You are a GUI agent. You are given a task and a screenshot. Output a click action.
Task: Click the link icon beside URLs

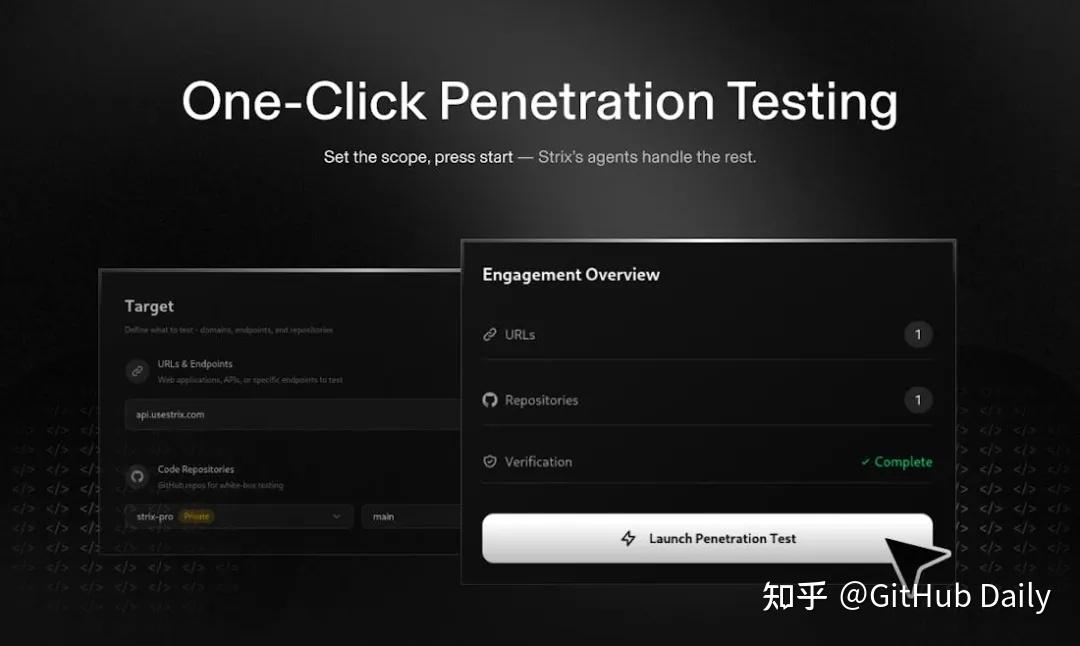click(490, 335)
